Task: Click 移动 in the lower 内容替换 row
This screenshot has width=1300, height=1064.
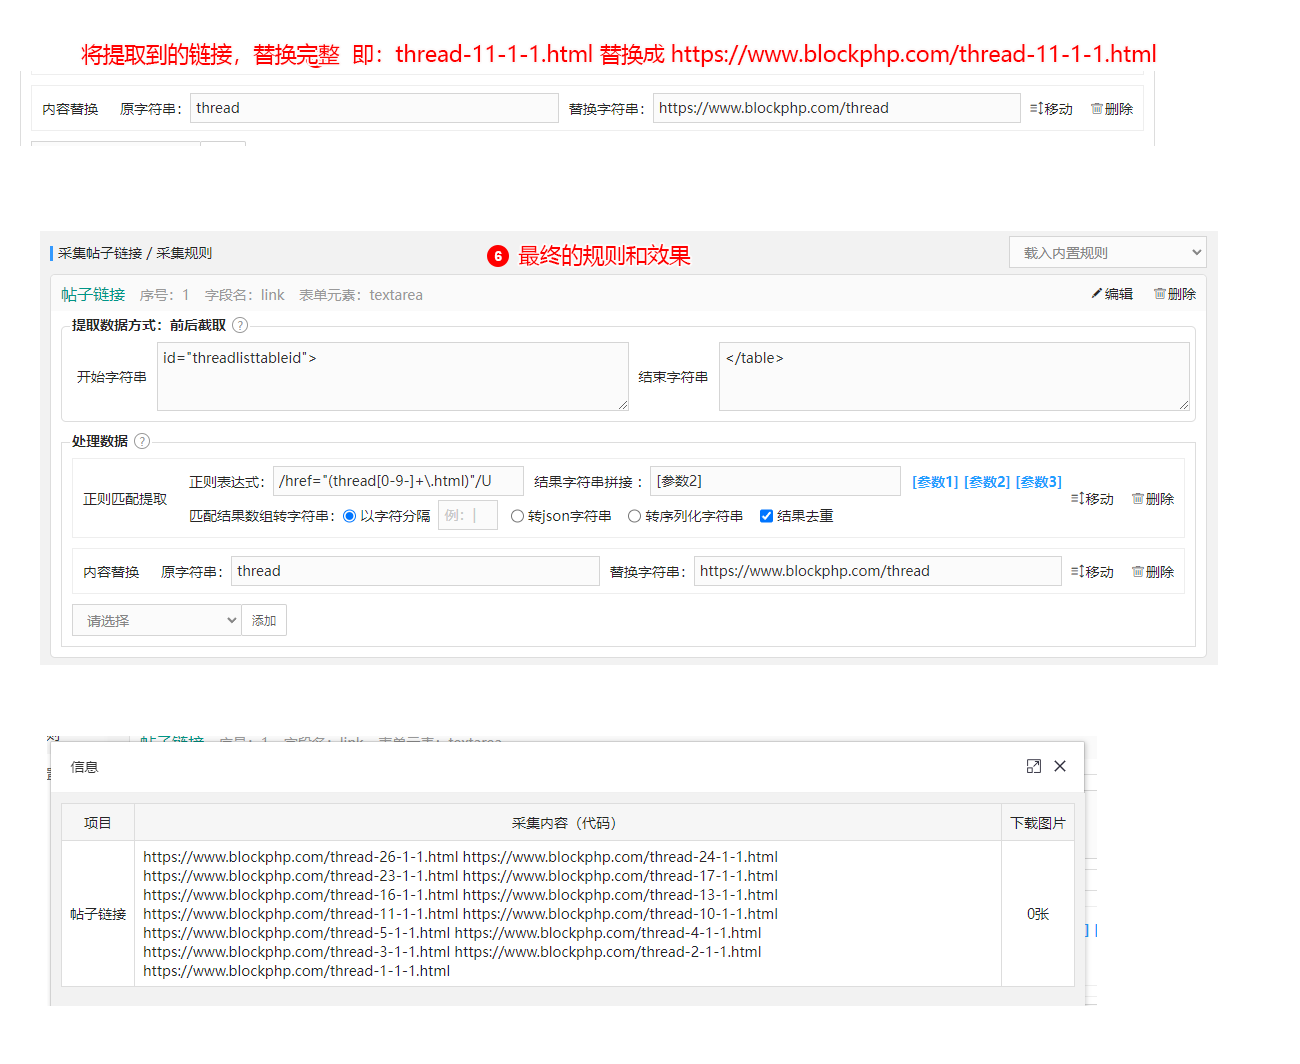Action: (1092, 572)
